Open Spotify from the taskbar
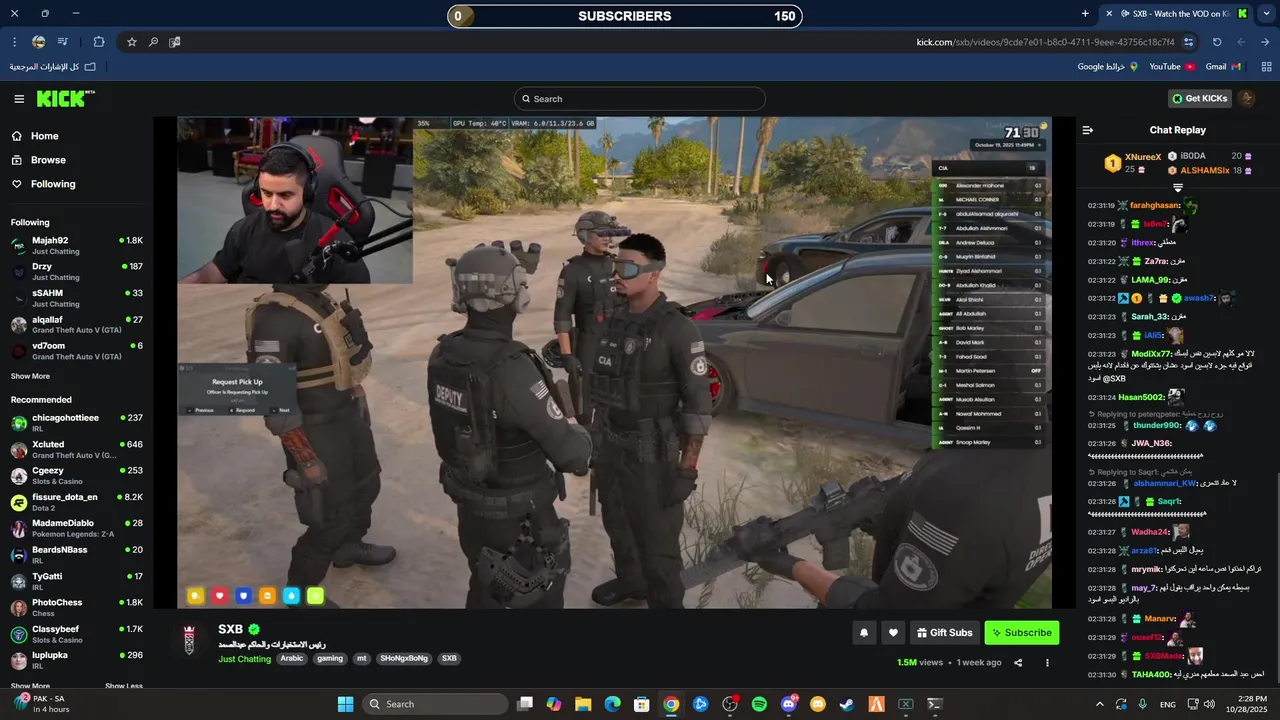 pyautogui.click(x=759, y=704)
